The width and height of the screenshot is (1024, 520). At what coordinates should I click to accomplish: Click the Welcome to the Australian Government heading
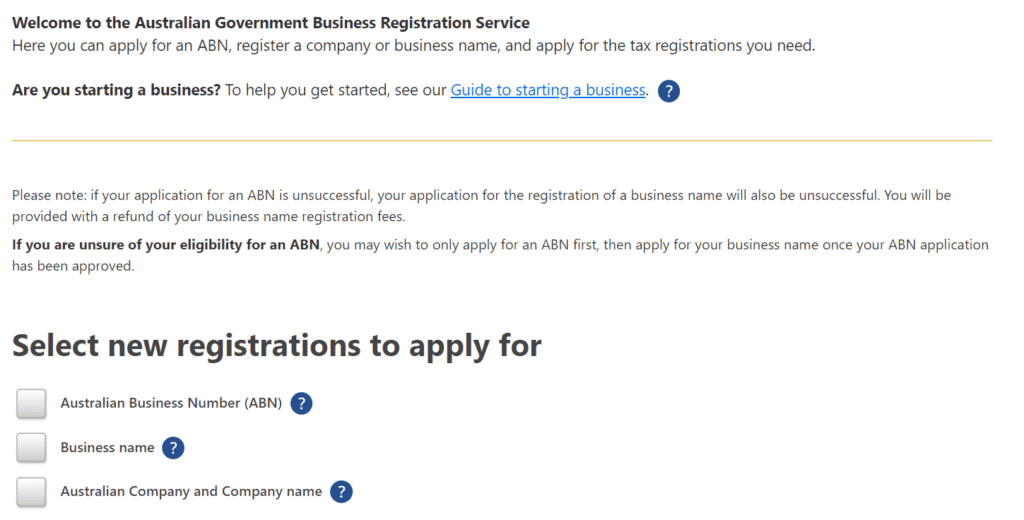271,23
